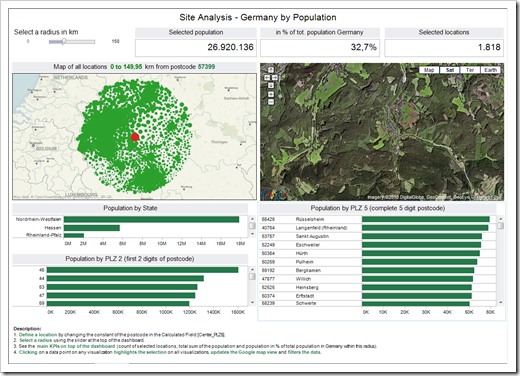Click the Eschweiler row label
The width and height of the screenshot is (520, 376).
tap(308, 245)
